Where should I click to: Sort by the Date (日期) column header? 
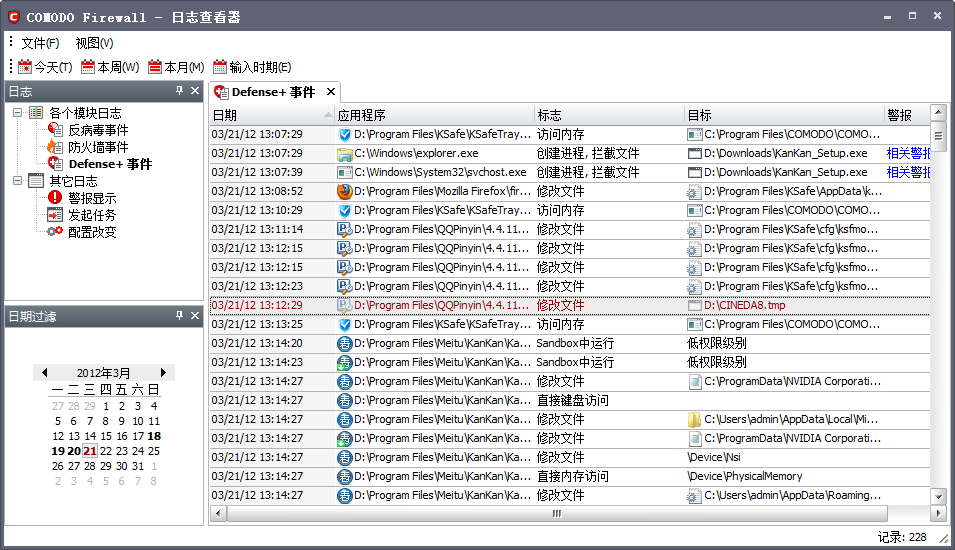pyautogui.click(x=270, y=115)
